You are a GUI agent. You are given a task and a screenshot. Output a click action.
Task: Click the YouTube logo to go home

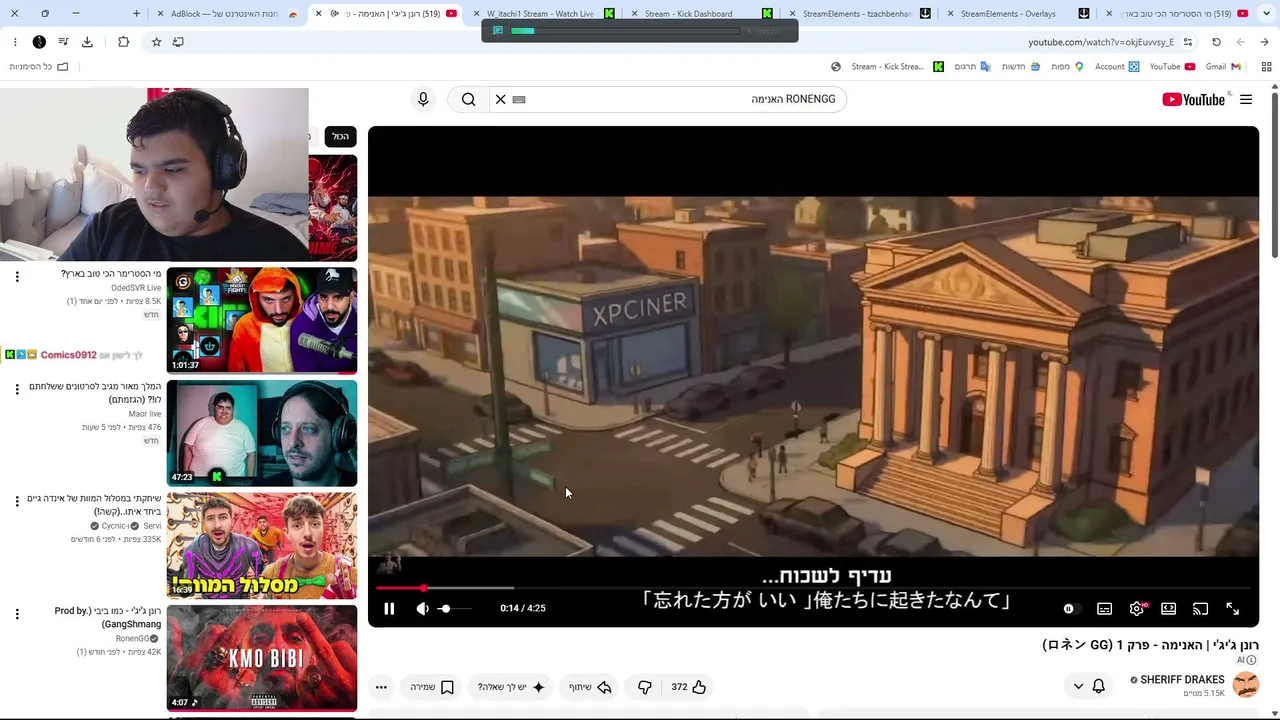click(x=1193, y=99)
